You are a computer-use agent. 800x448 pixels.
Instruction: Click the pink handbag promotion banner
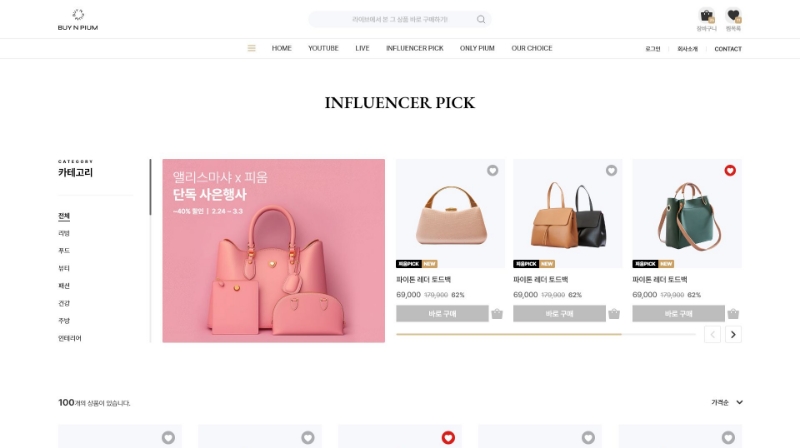coord(273,251)
